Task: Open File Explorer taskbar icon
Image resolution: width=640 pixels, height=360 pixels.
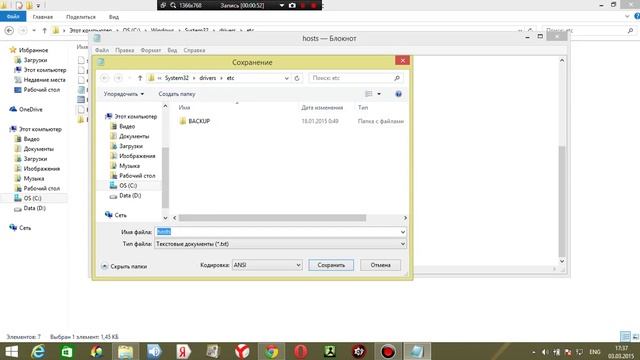Action: (x=125, y=351)
